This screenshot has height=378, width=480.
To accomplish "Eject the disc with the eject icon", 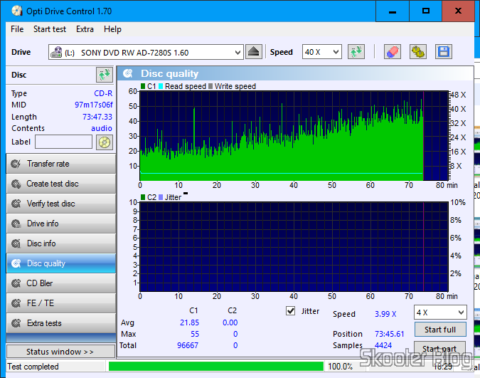I will pos(254,52).
